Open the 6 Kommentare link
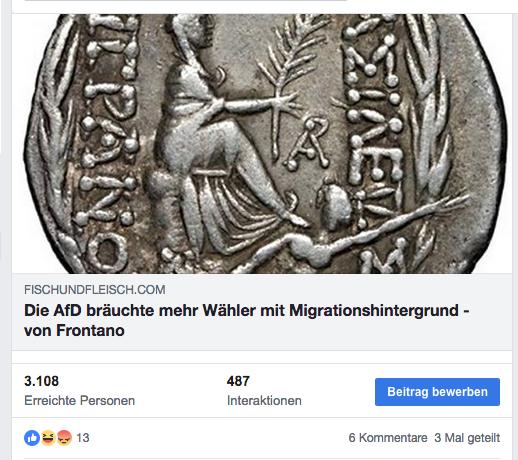 388,438
